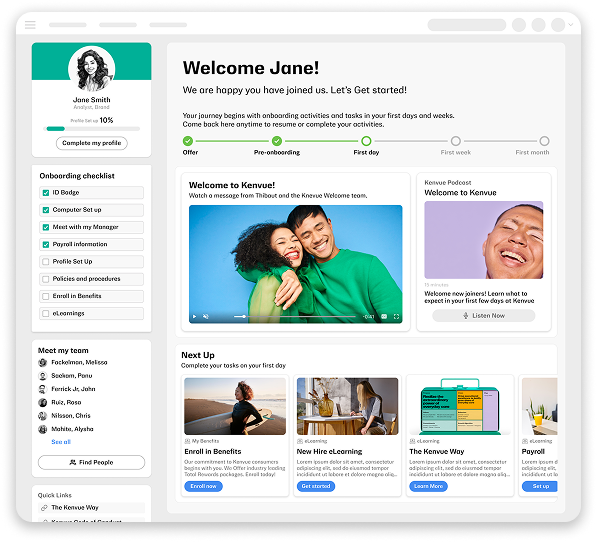The image size is (597, 542).
Task: Click Fockelman, Melissa's avatar
Action: click(x=43, y=362)
